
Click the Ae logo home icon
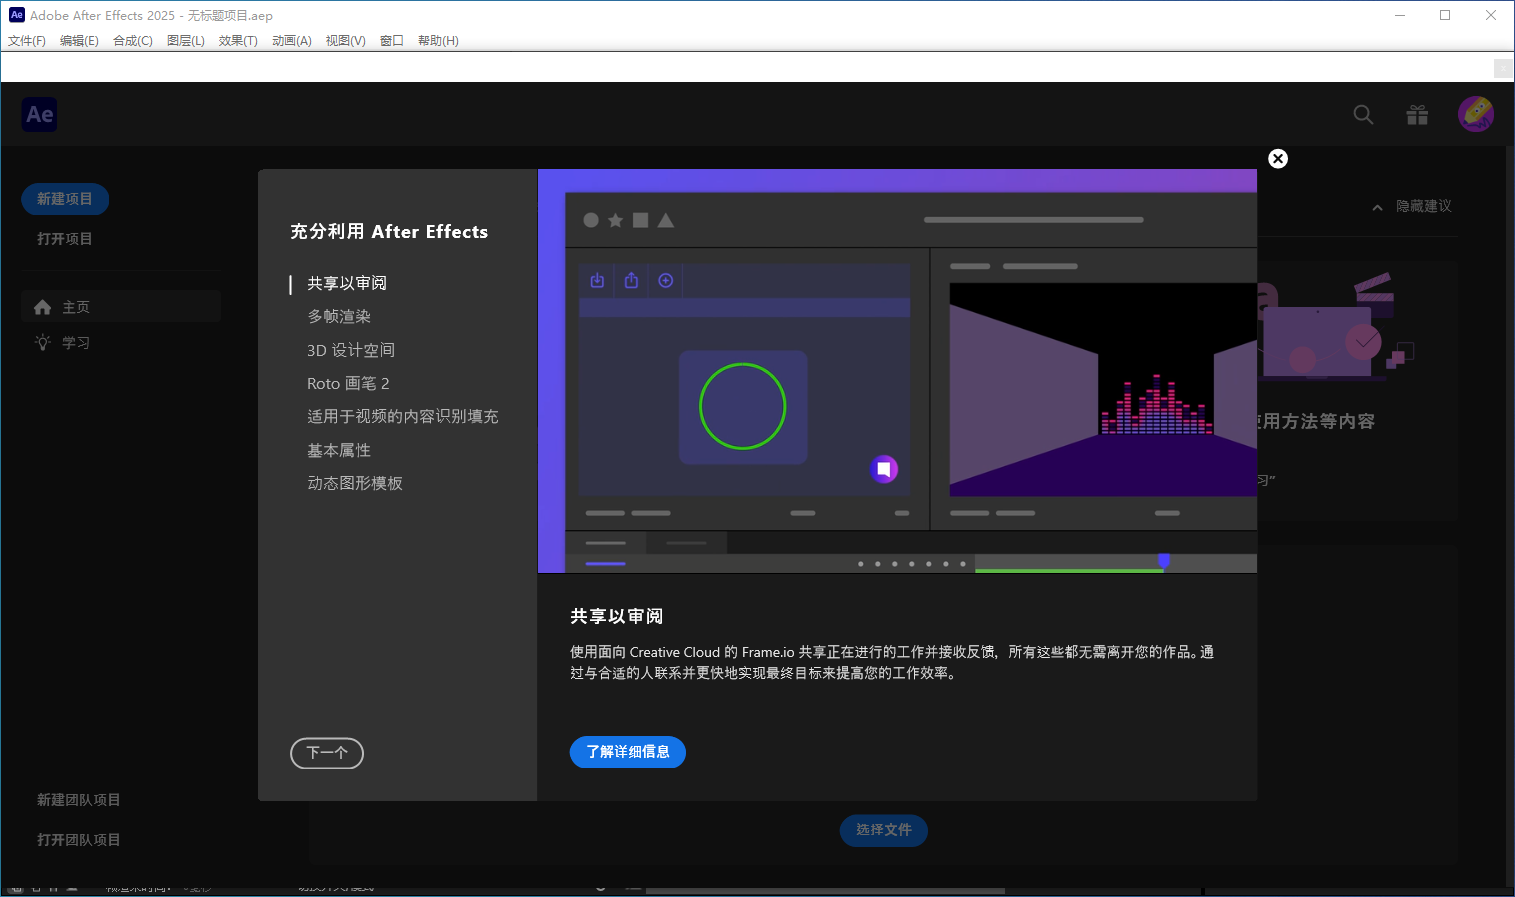[40, 115]
